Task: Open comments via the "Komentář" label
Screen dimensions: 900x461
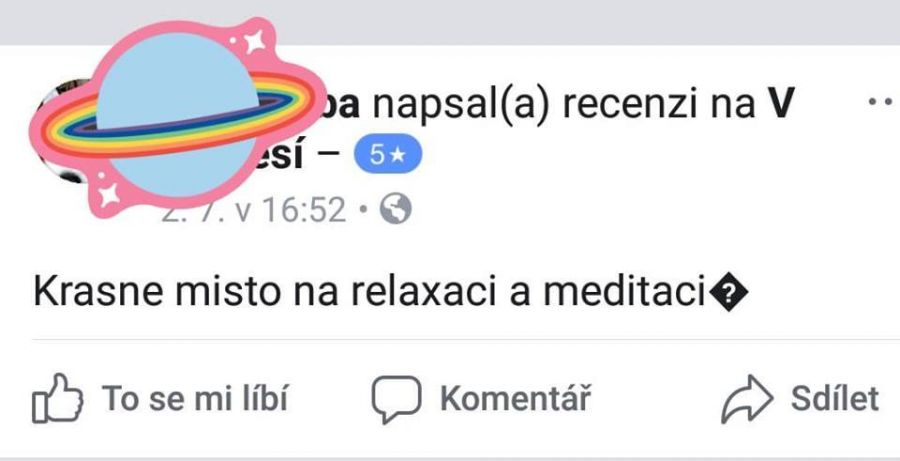Action: click(x=515, y=398)
